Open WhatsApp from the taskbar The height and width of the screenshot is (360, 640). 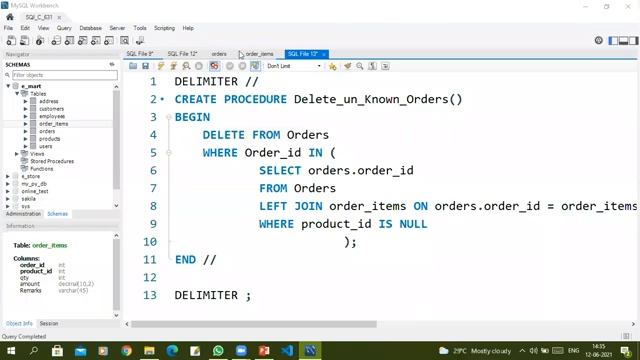[218, 351]
